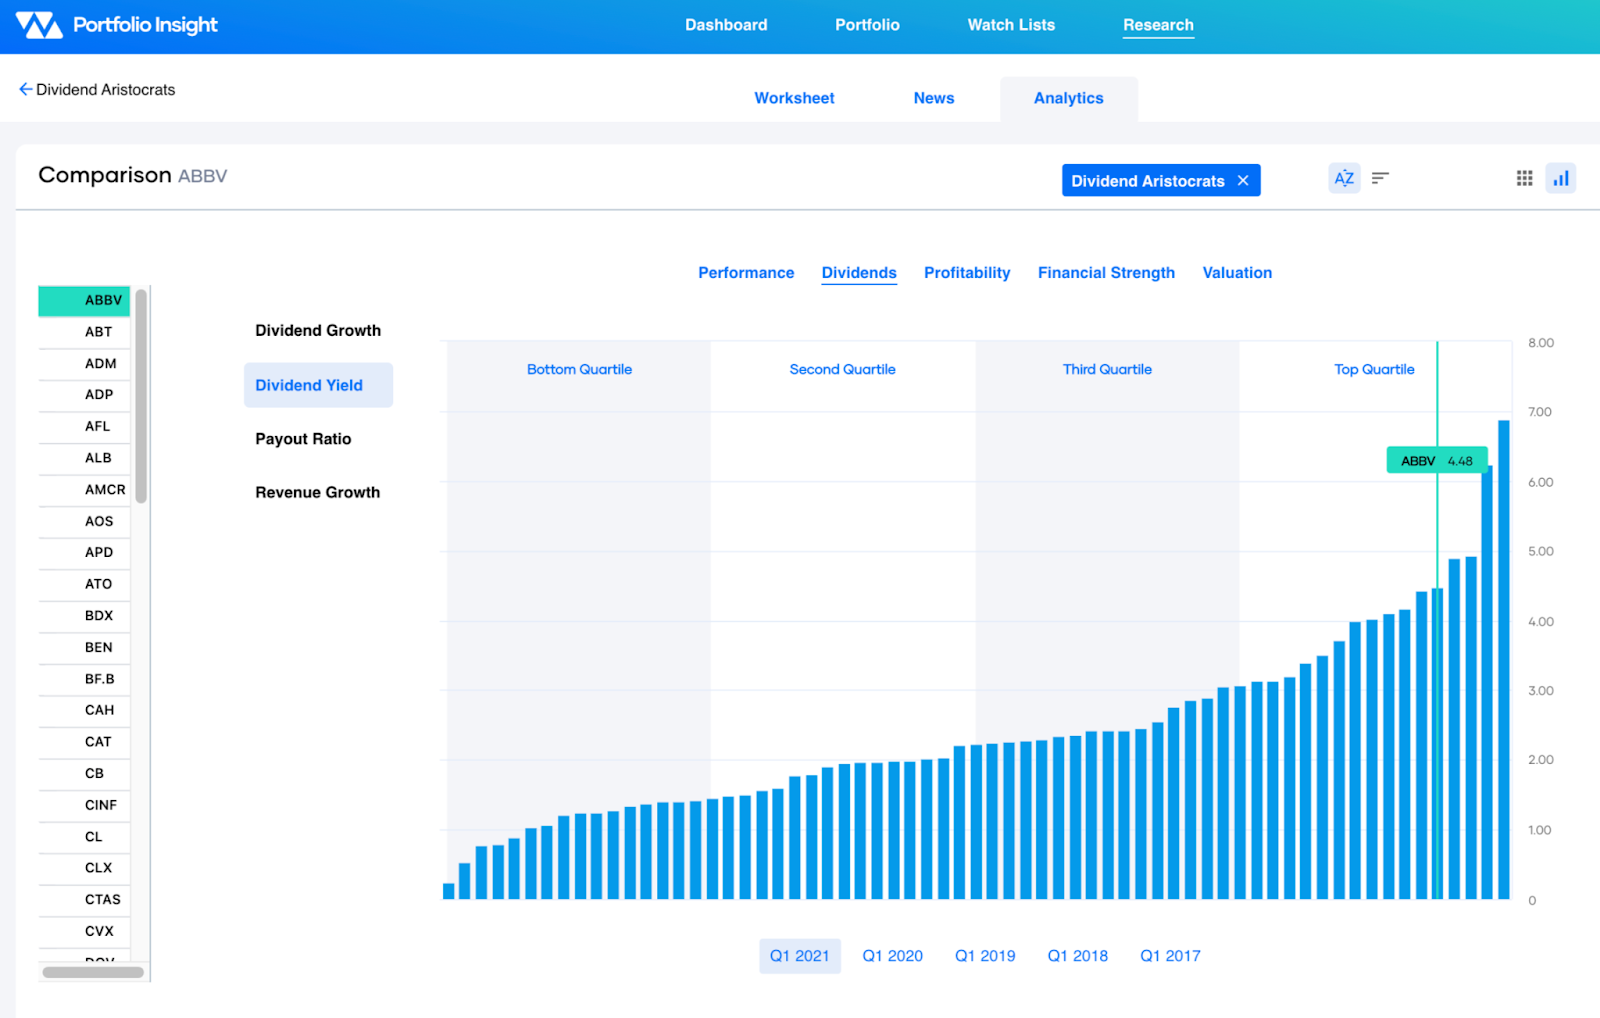This screenshot has height=1018, width=1600.
Task: Select CAT in the ticker list
Action: click(84, 742)
